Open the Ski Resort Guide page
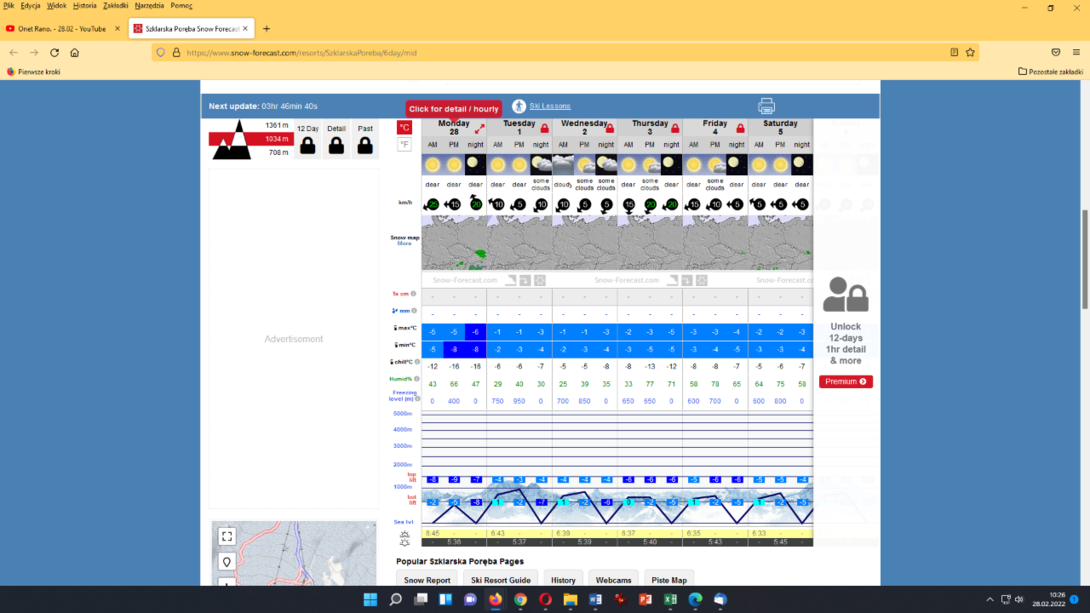This screenshot has width=1090, height=613. click(x=501, y=580)
